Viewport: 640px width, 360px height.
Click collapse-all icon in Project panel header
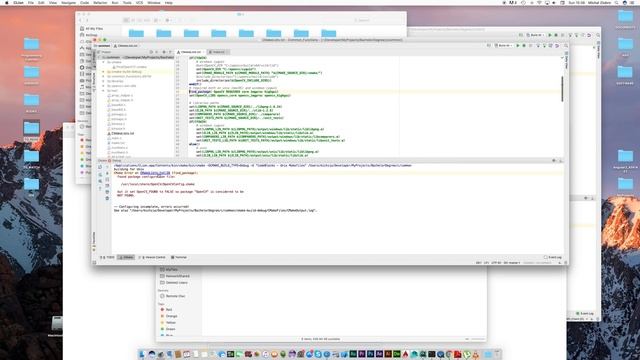pyautogui.click(x=155, y=52)
